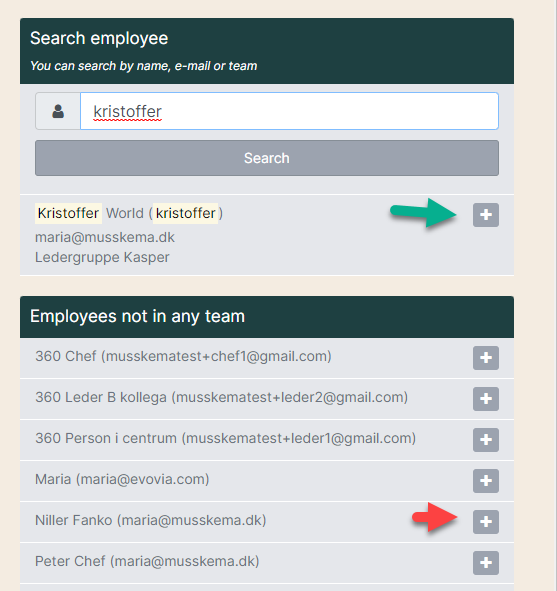Image resolution: width=557 pixels, height=591 pixels.
Task: Add 360 Leder B kollega via plus
Action: [486, 399]
